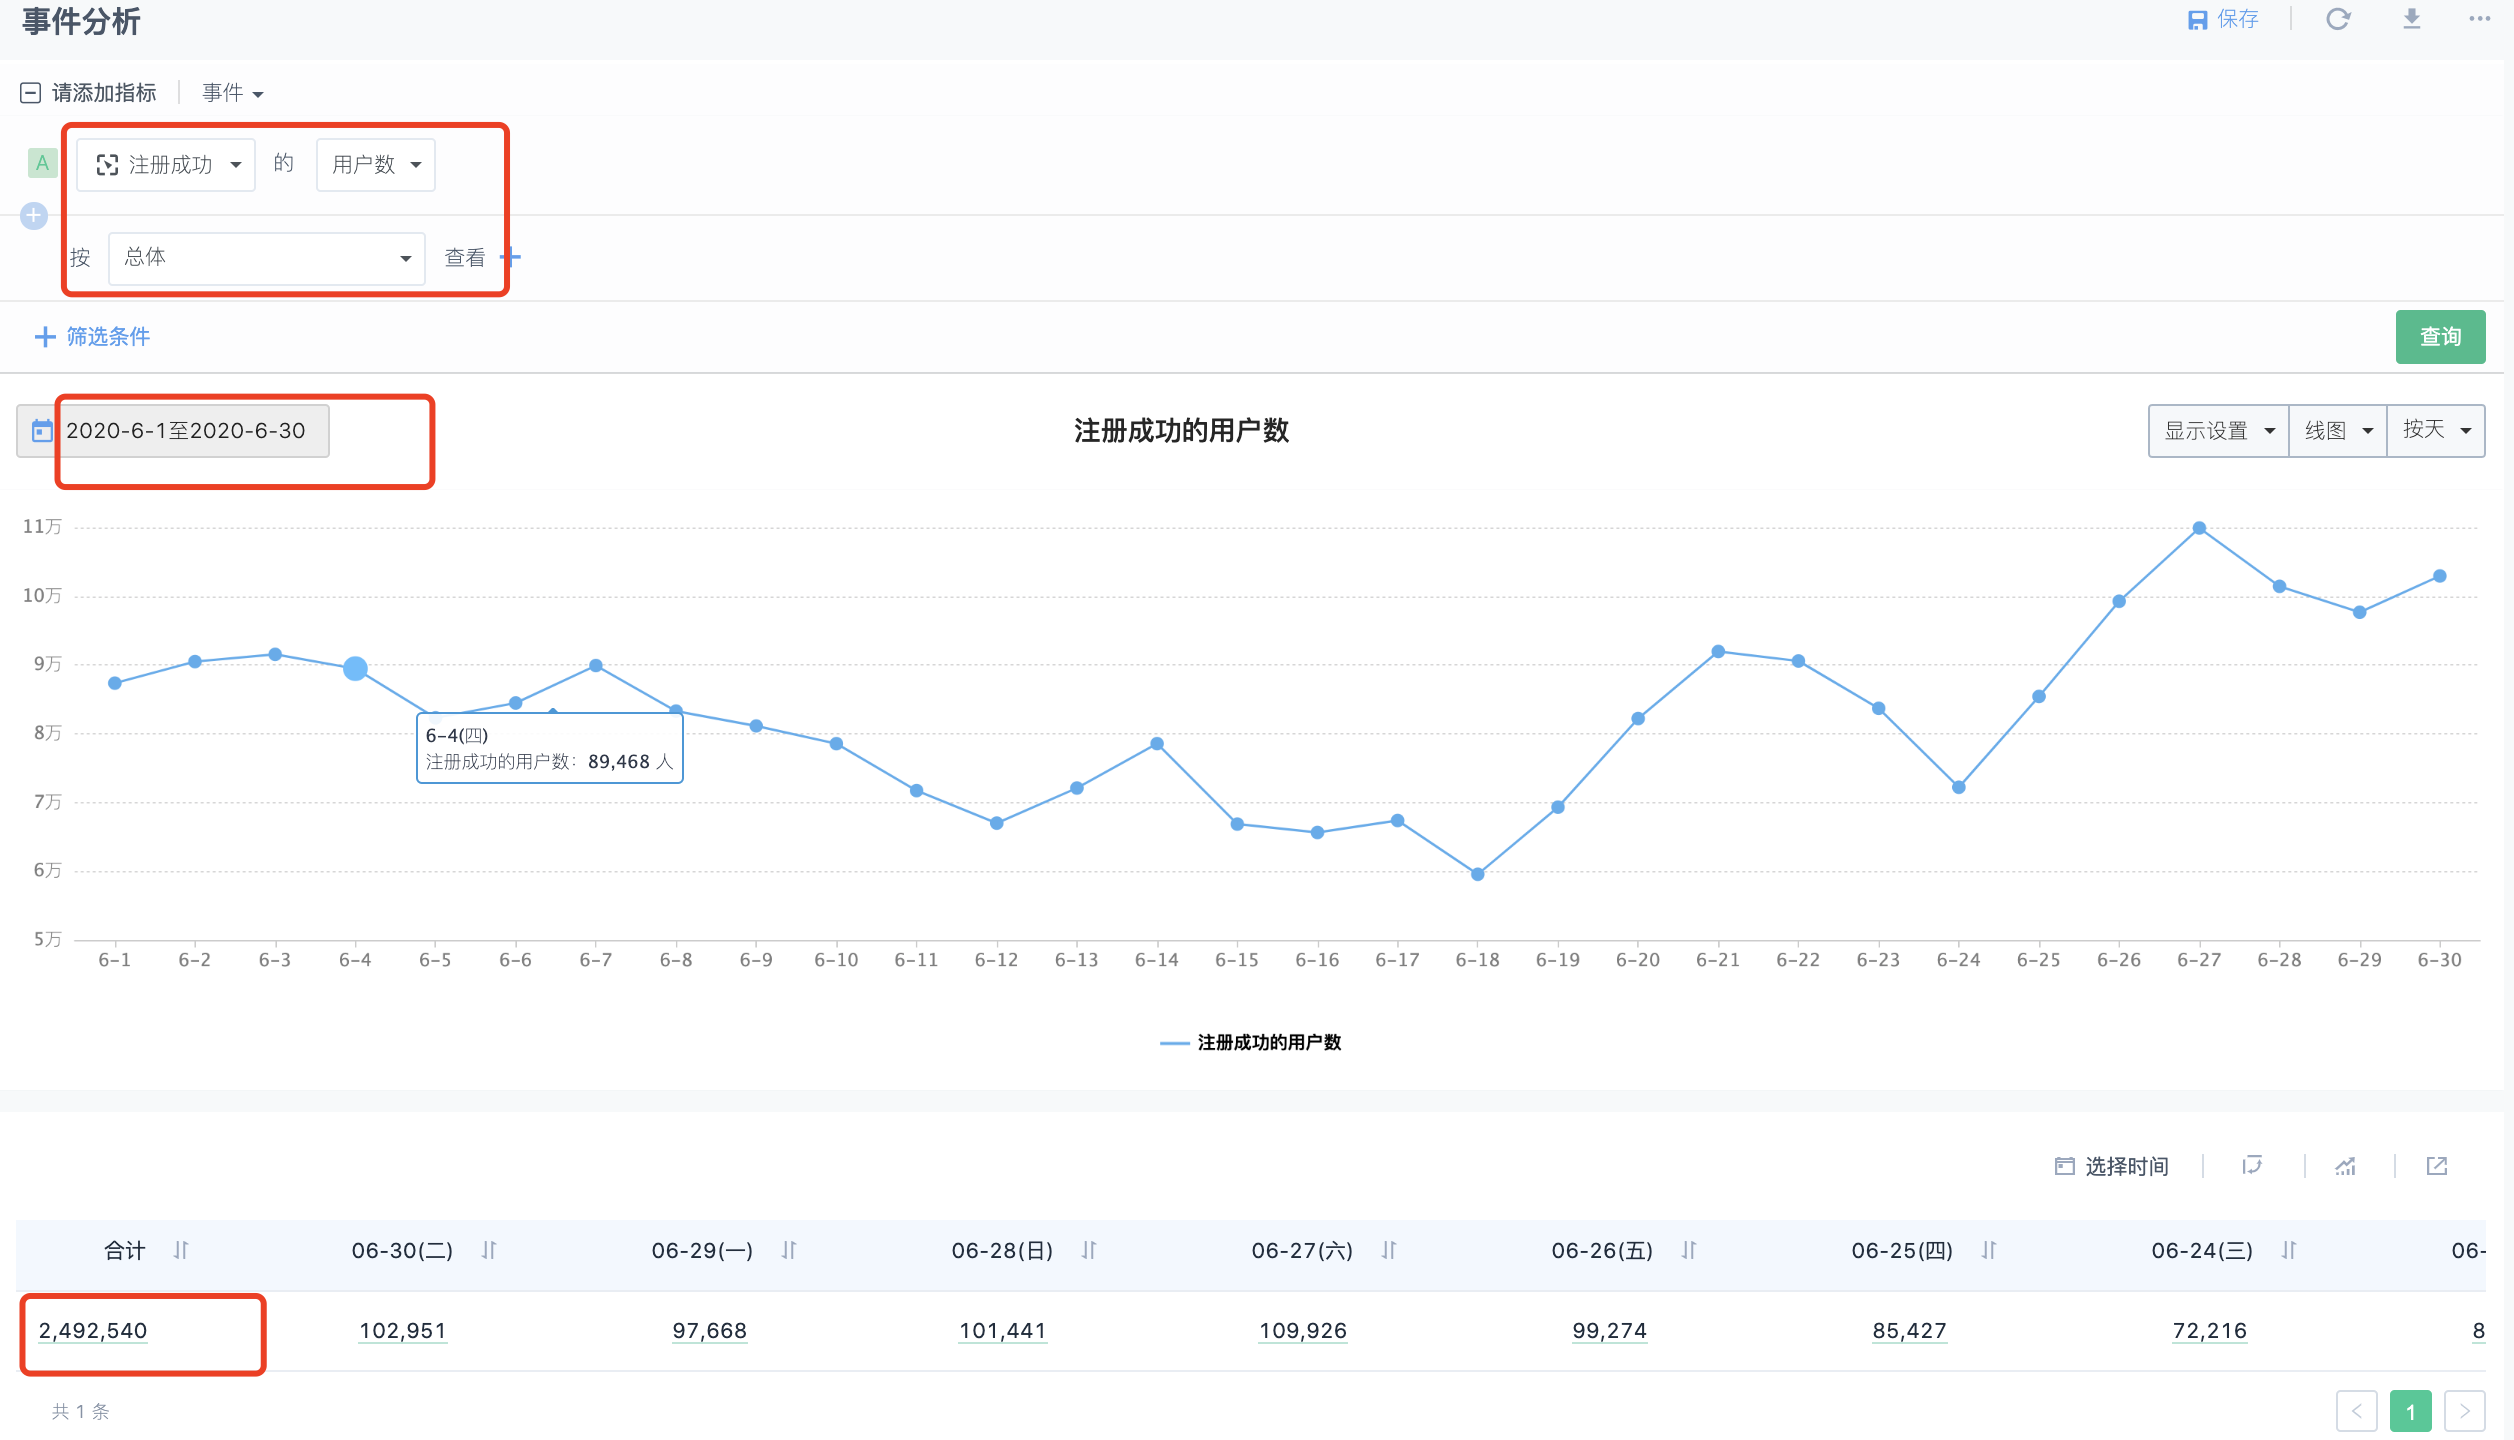Screen dimensions: 2514x1440
Task: Sort by the 06-29(一) column
Action: point(789,1250)
